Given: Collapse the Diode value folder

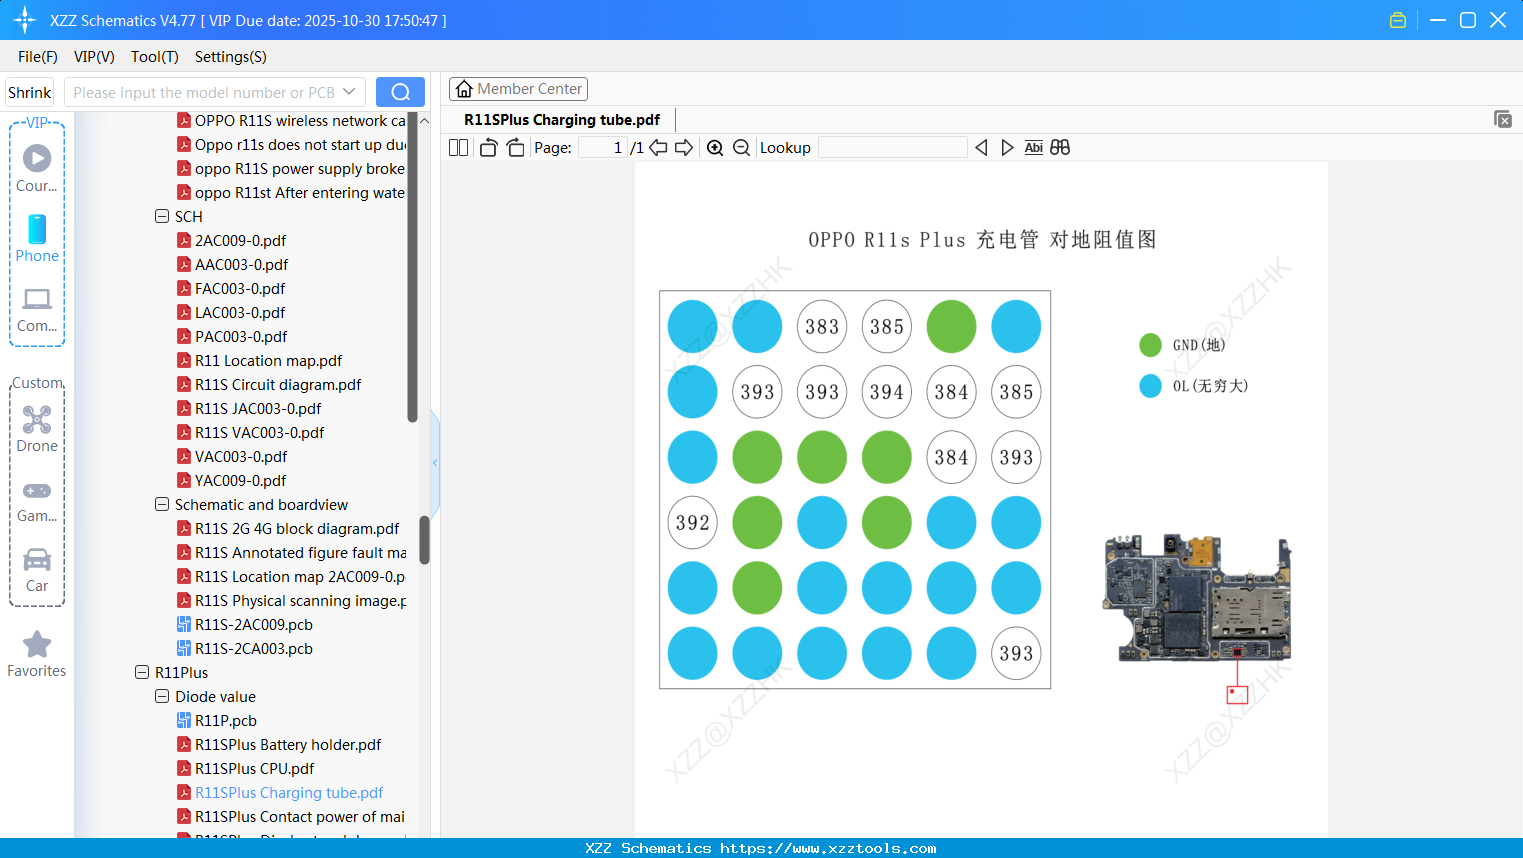Looking at the screenshot, I should (162, 696).
